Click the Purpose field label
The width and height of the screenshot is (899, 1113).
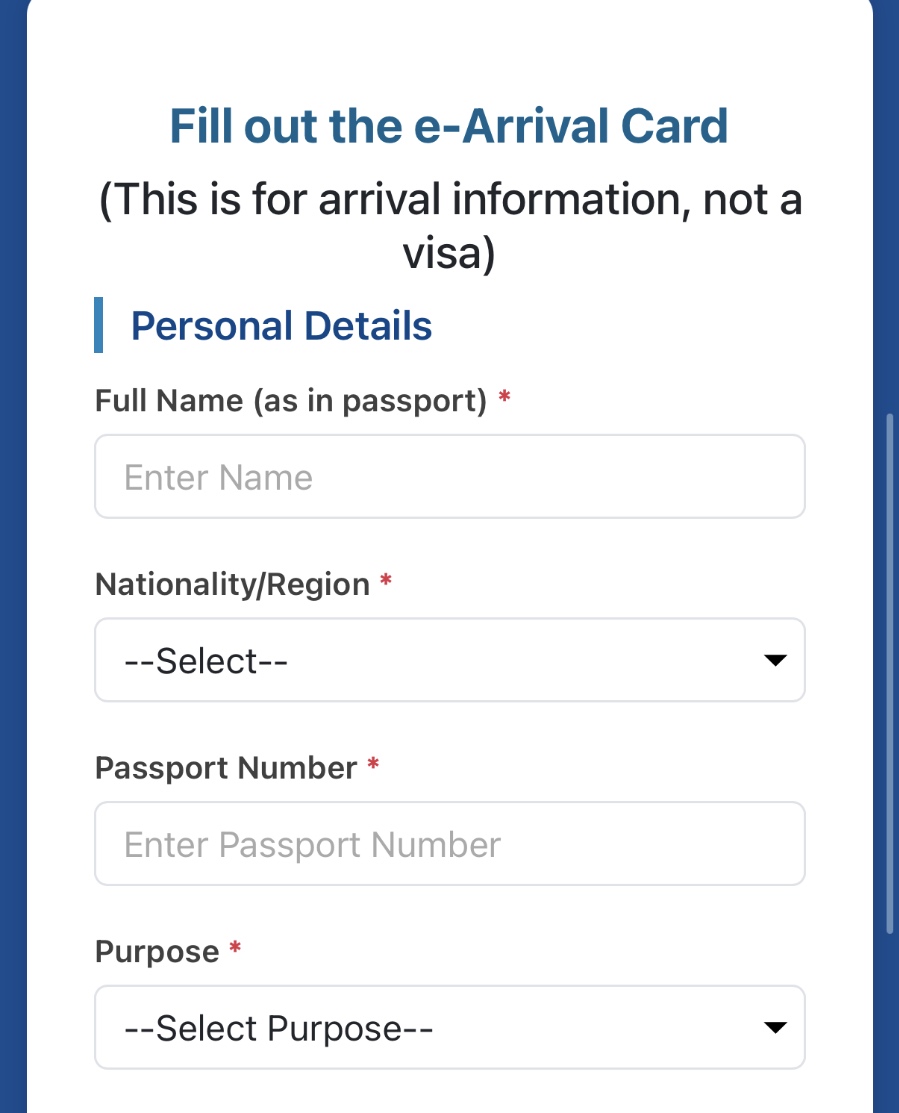(157, 952)
